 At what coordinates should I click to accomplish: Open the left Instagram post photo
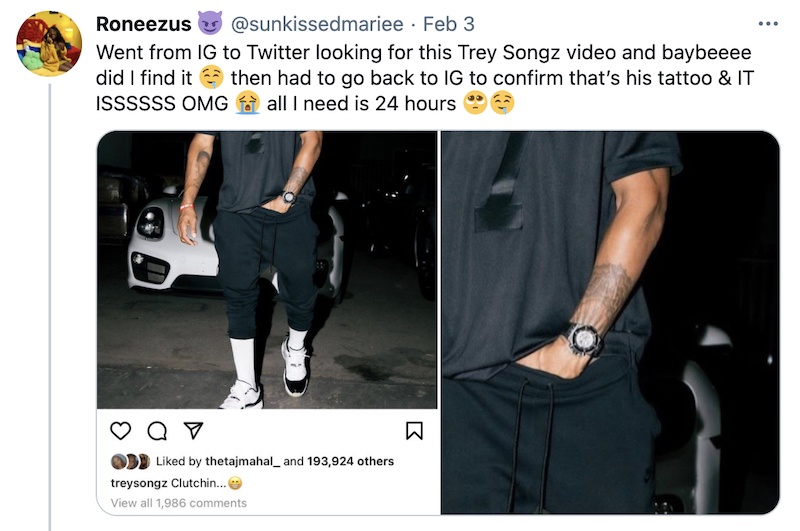tap(267, 271)
